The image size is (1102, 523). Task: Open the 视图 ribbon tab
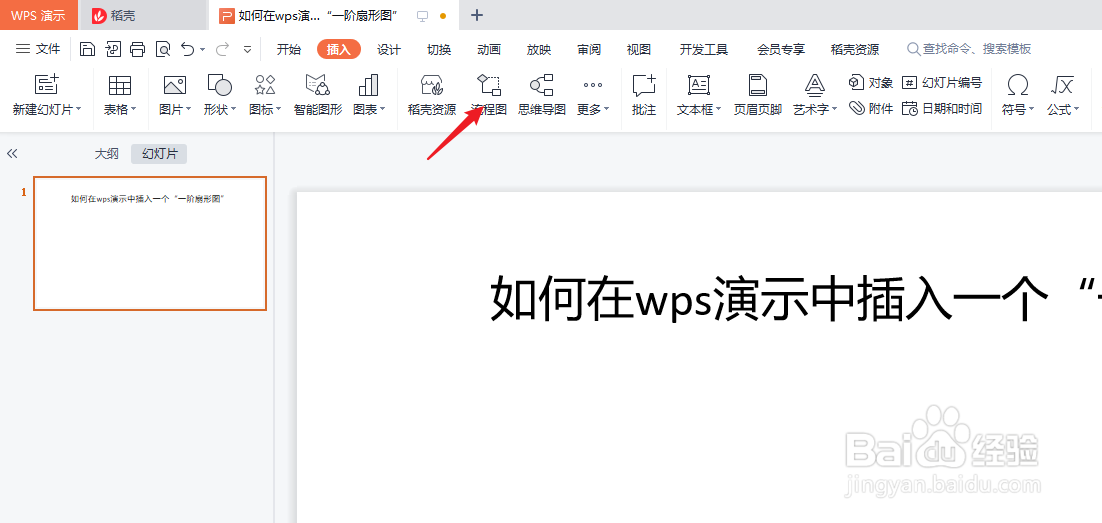tap(639, 49)
